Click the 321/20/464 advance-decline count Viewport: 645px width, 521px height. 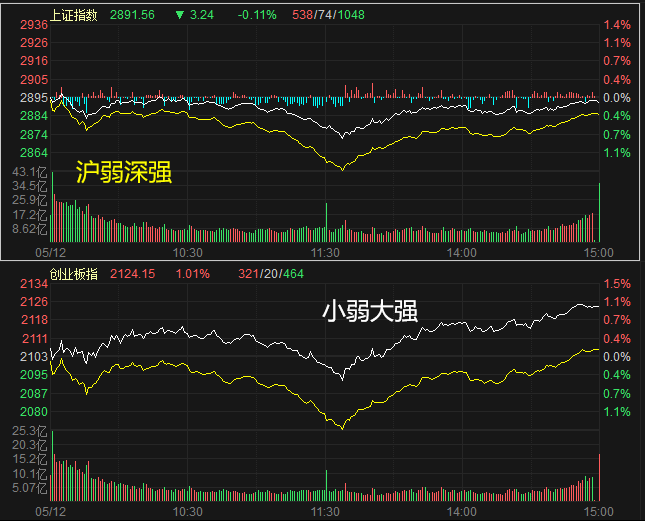(x=271, y=274)
